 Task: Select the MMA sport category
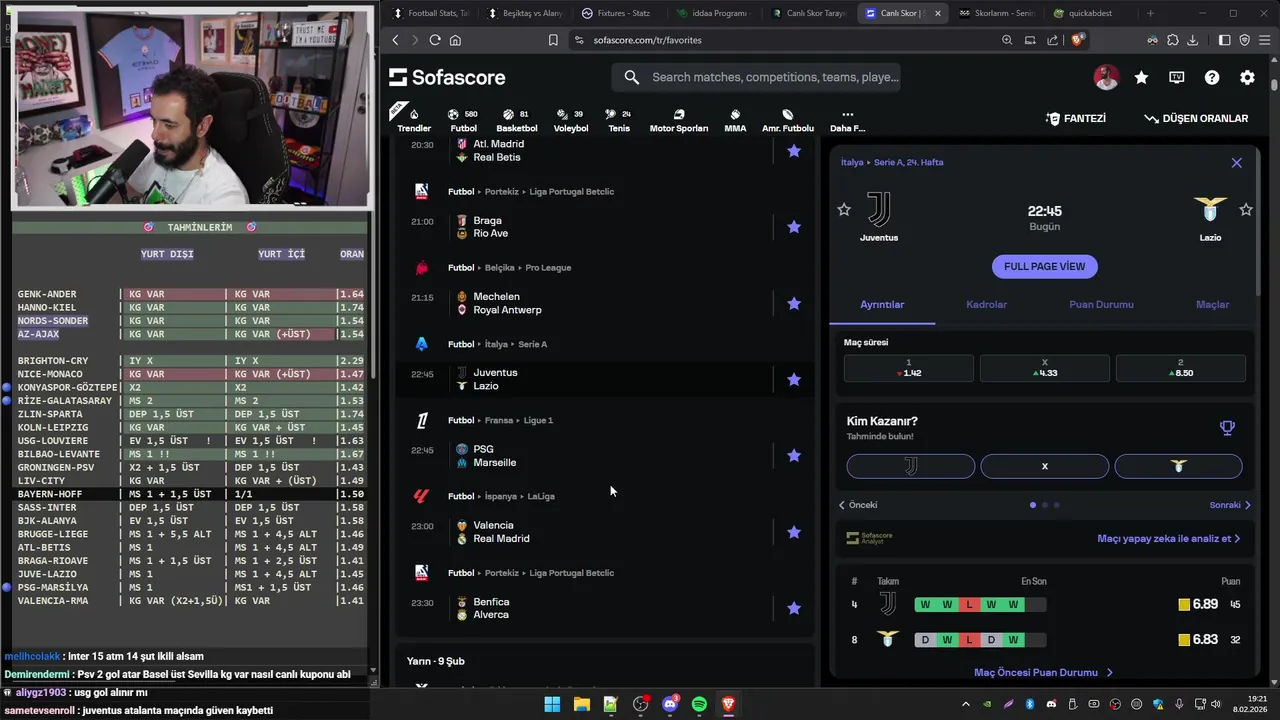[x=735, y=120]
